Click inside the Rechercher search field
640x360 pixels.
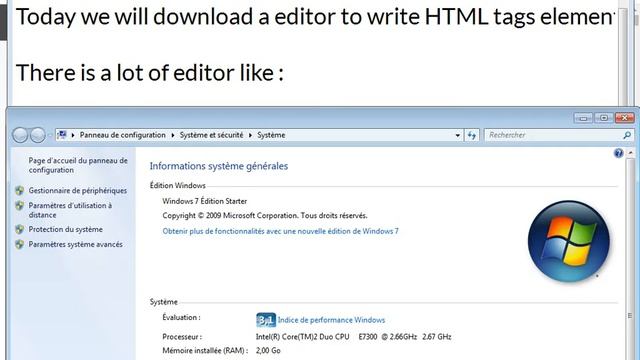pyautogui.click(x=554, y=135)
